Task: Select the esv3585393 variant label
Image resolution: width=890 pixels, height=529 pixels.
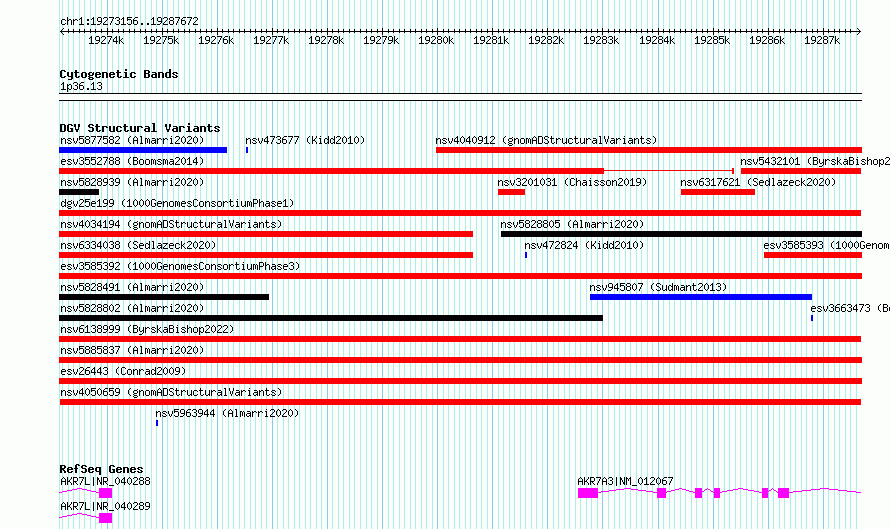Action: coord(826,245)
